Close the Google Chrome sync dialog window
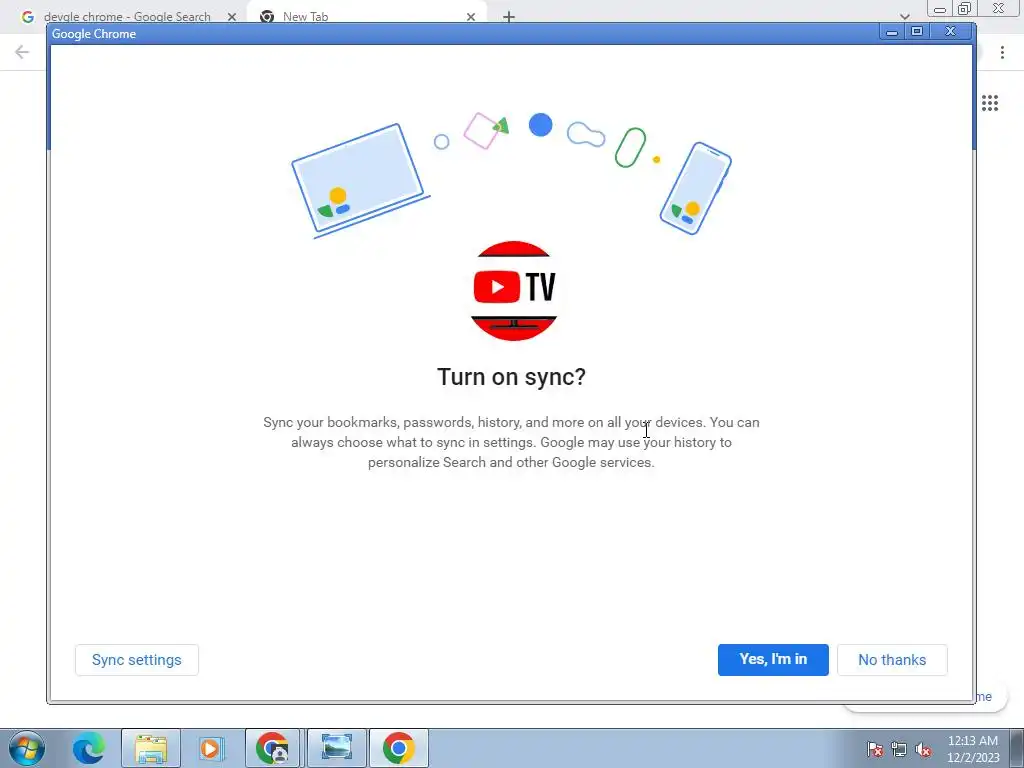The image size is (1024, 768). [951, 31]
